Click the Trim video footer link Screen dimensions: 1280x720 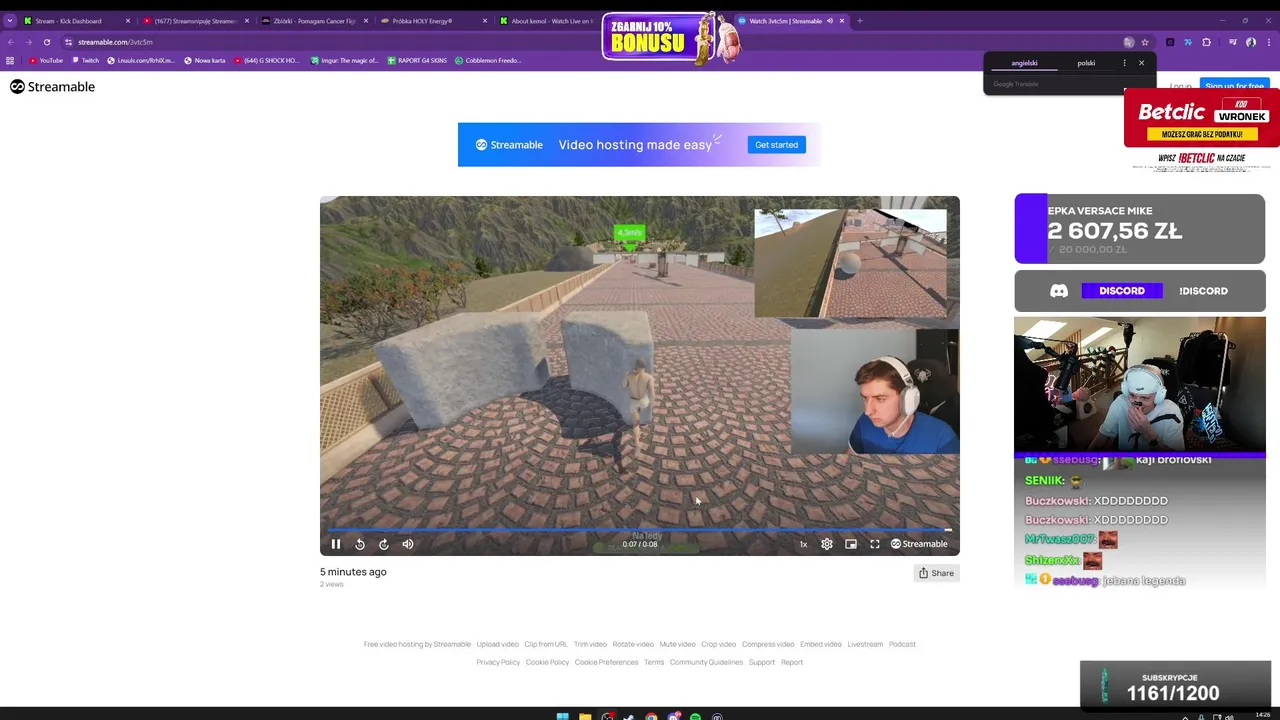click(590, 644)
